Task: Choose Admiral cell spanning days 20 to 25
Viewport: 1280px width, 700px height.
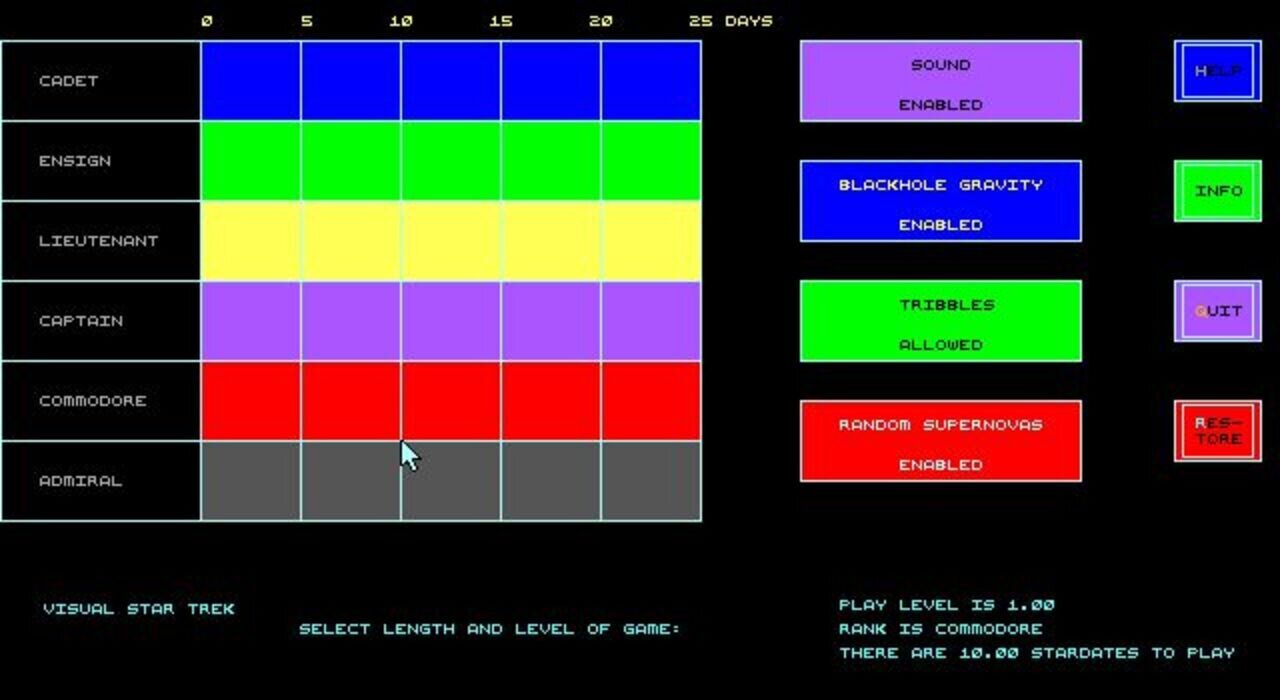Action: click(x=651, y=481)
